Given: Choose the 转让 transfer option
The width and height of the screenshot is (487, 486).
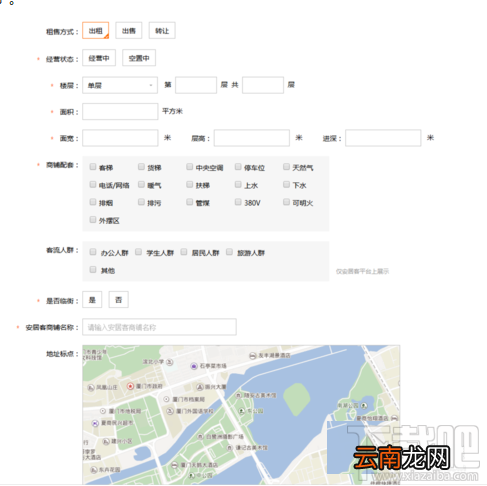Looking at the screenshot, I should tap(162, 31).
